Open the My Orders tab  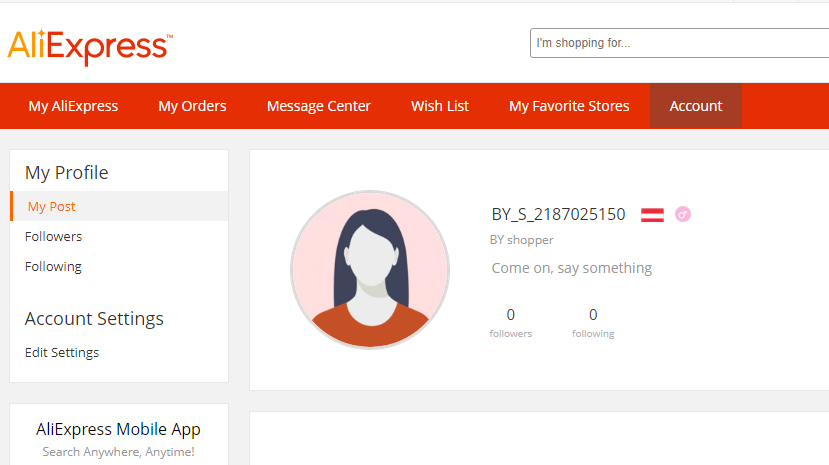coord(192,106)
